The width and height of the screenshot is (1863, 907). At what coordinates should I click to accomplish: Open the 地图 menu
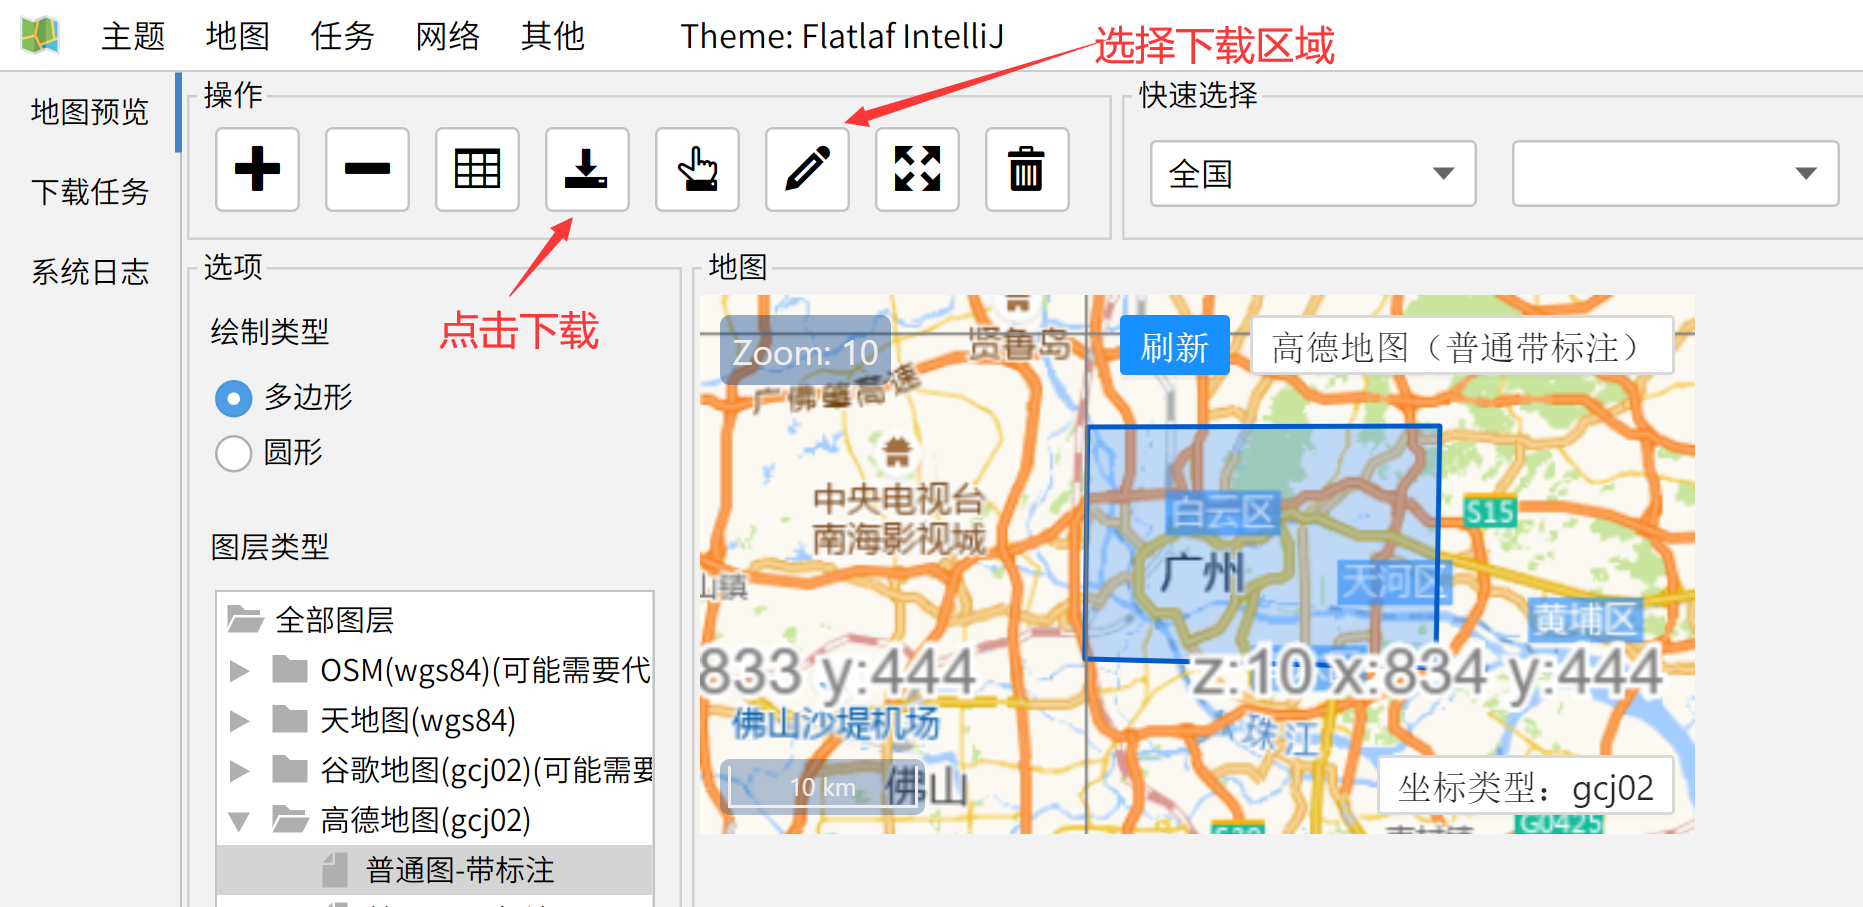click(238, 36)
